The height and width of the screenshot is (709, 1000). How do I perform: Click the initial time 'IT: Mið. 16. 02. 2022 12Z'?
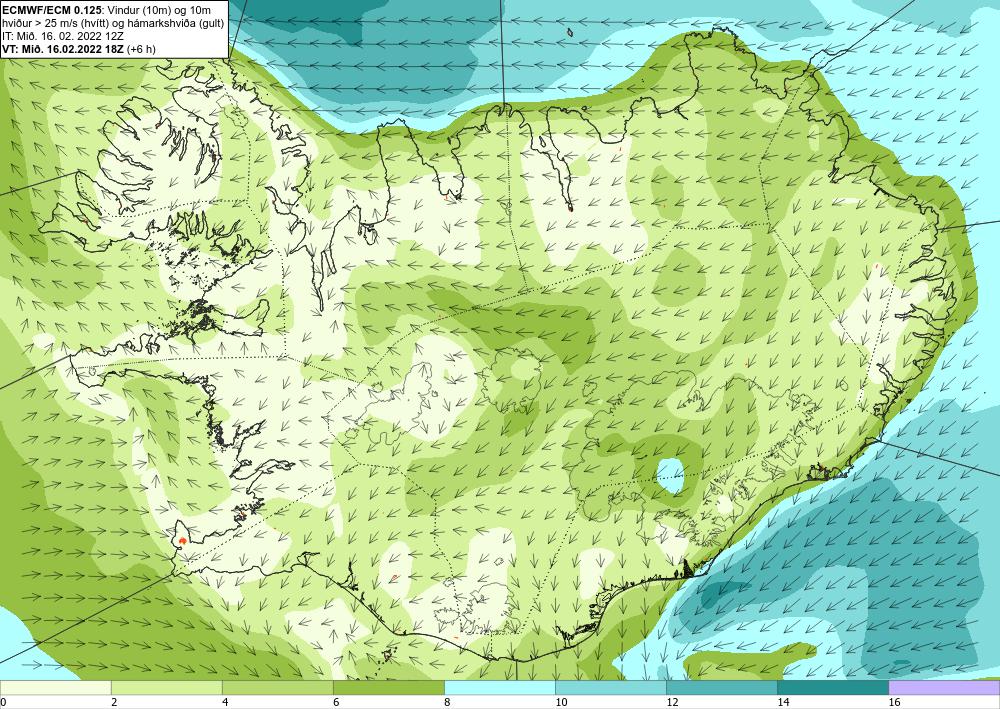coord(65,36)
